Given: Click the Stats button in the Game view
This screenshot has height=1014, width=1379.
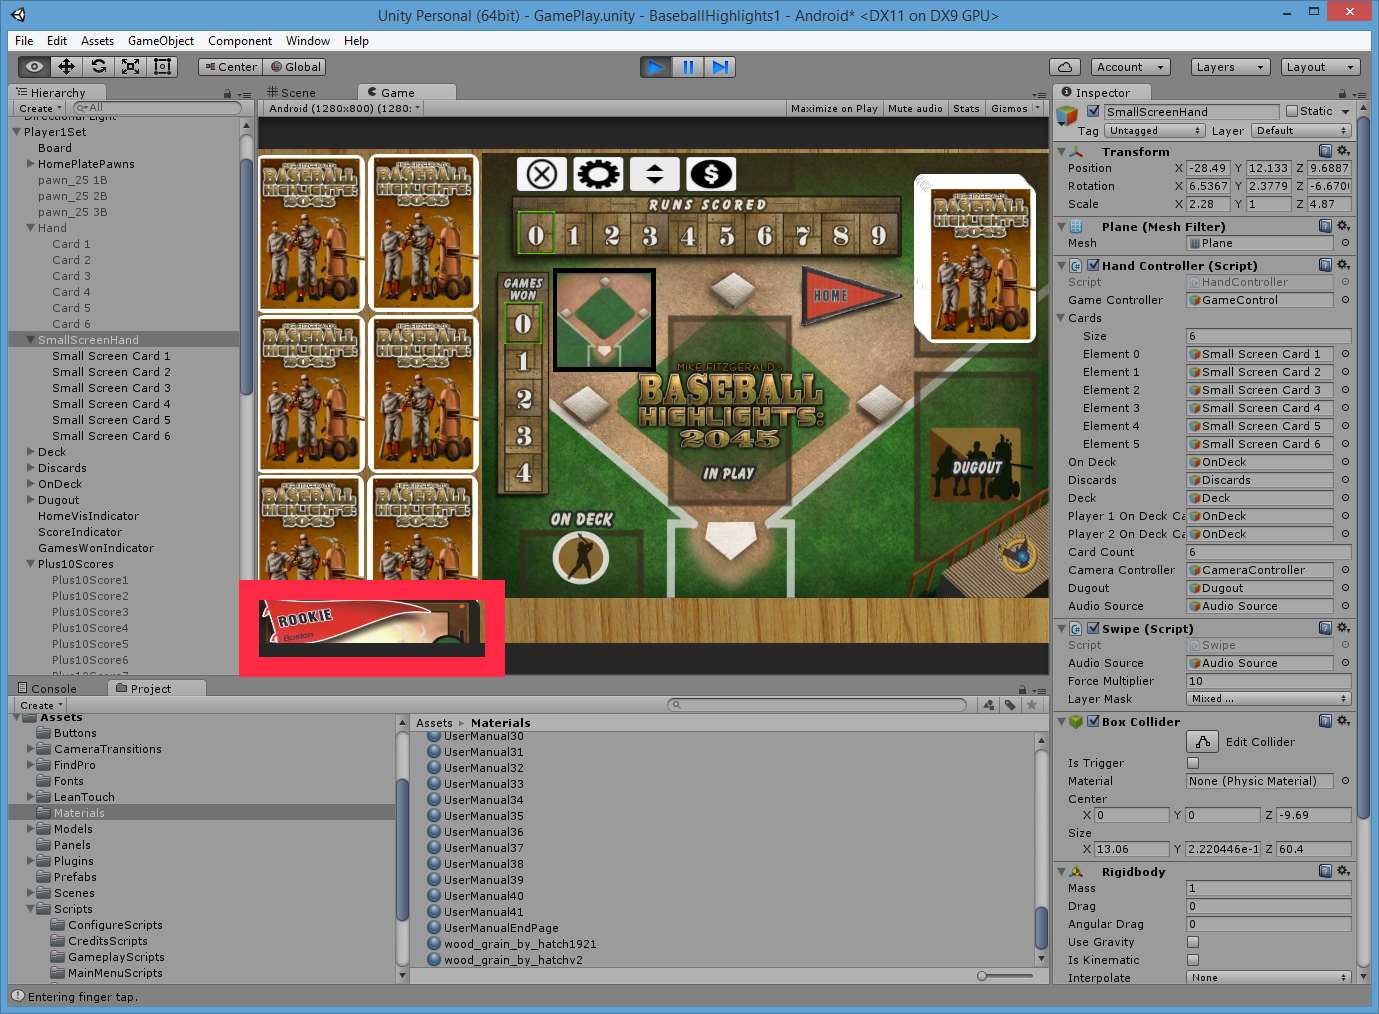Looking at the screenshot, I should click(966, 108).
